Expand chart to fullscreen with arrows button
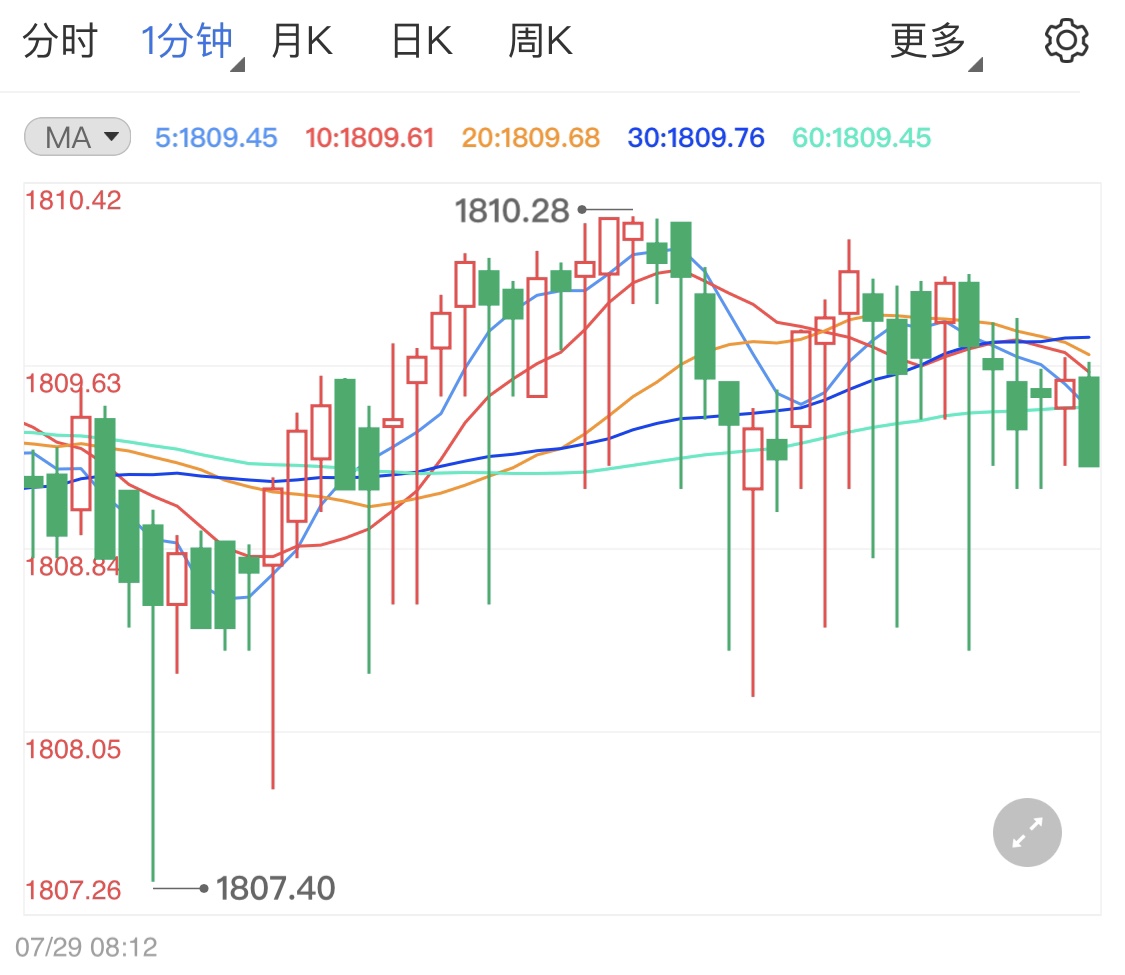The width and height of the screenshot is (1125, 975). pyautogui.click(x=1027, y=832)
